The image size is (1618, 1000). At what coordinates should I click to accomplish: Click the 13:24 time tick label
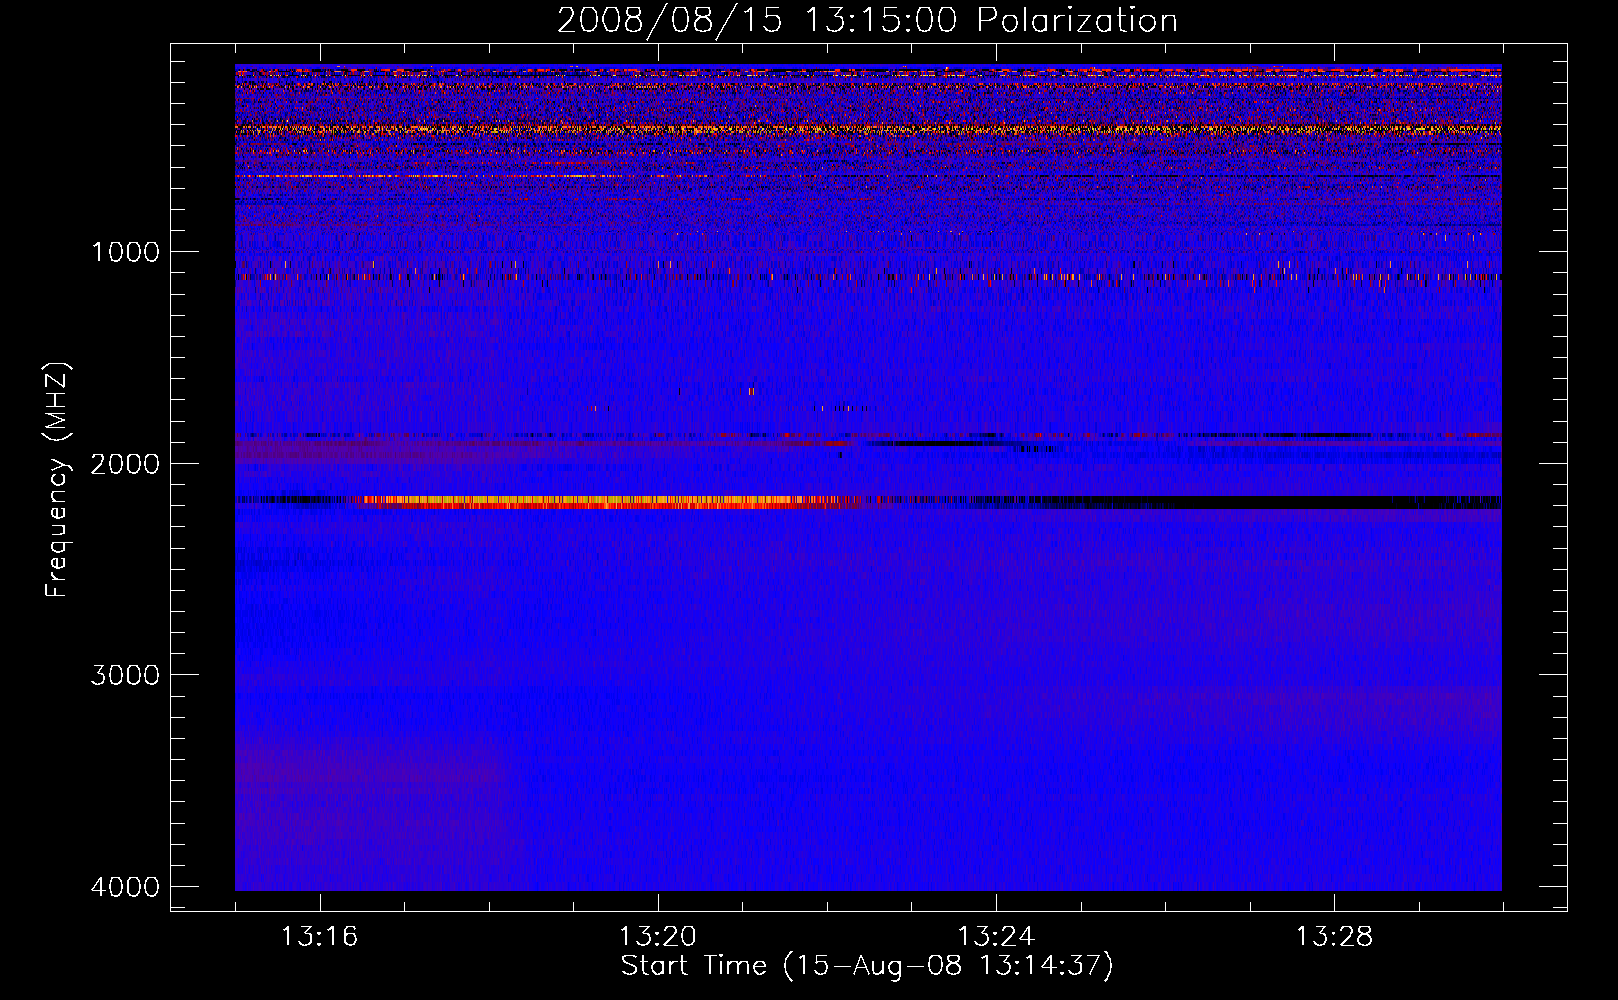[996, 937]
